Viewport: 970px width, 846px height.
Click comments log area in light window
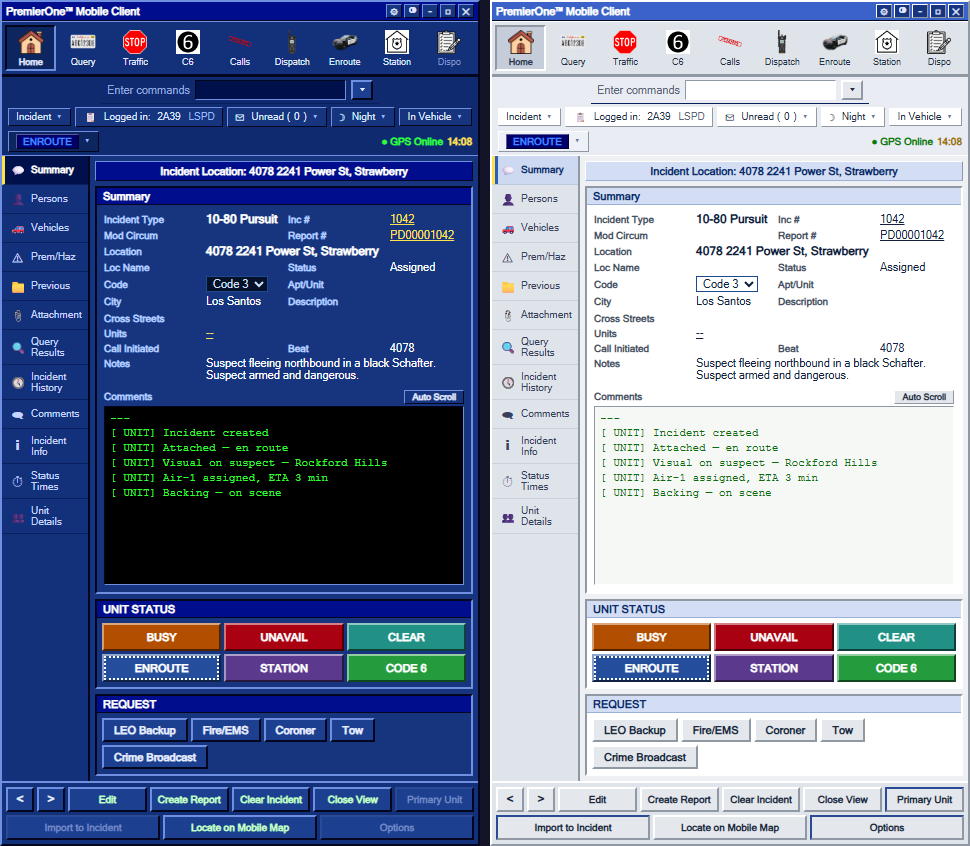[x=773, y=495]
